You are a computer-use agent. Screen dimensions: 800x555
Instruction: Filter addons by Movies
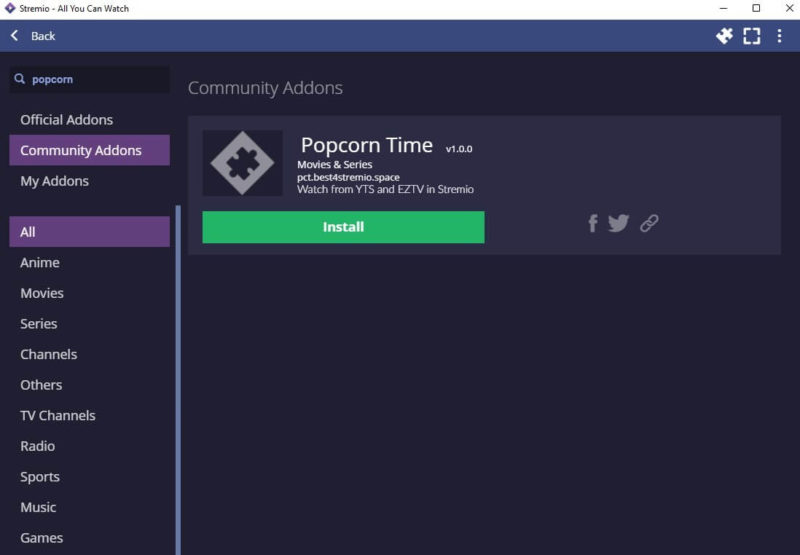89,293
